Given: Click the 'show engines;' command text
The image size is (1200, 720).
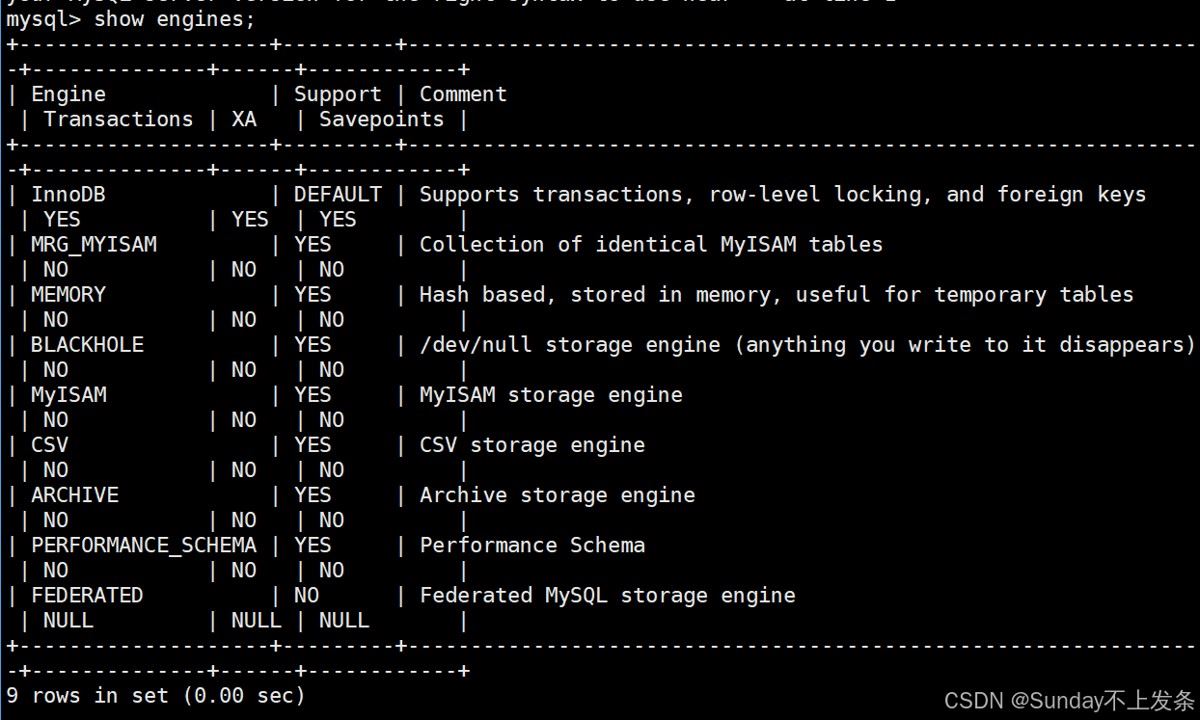Looking at the screenshot, I should pos(175,19).
